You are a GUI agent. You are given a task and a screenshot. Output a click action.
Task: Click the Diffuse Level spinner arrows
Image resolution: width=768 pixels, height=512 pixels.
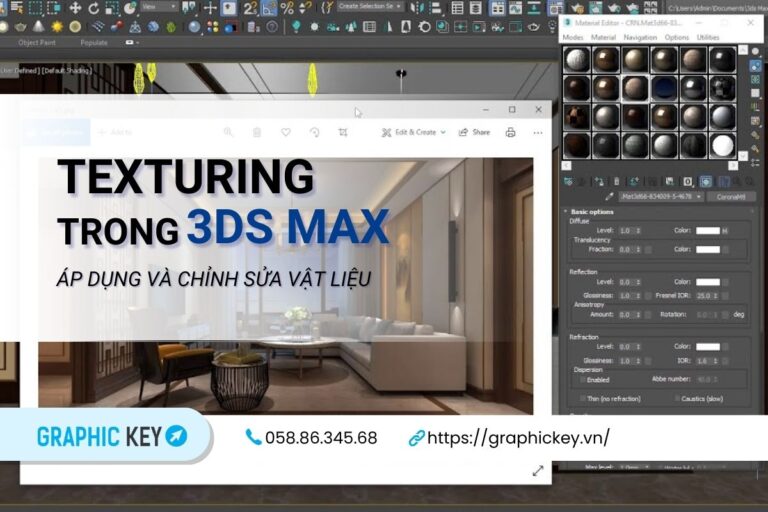[638, 230]
